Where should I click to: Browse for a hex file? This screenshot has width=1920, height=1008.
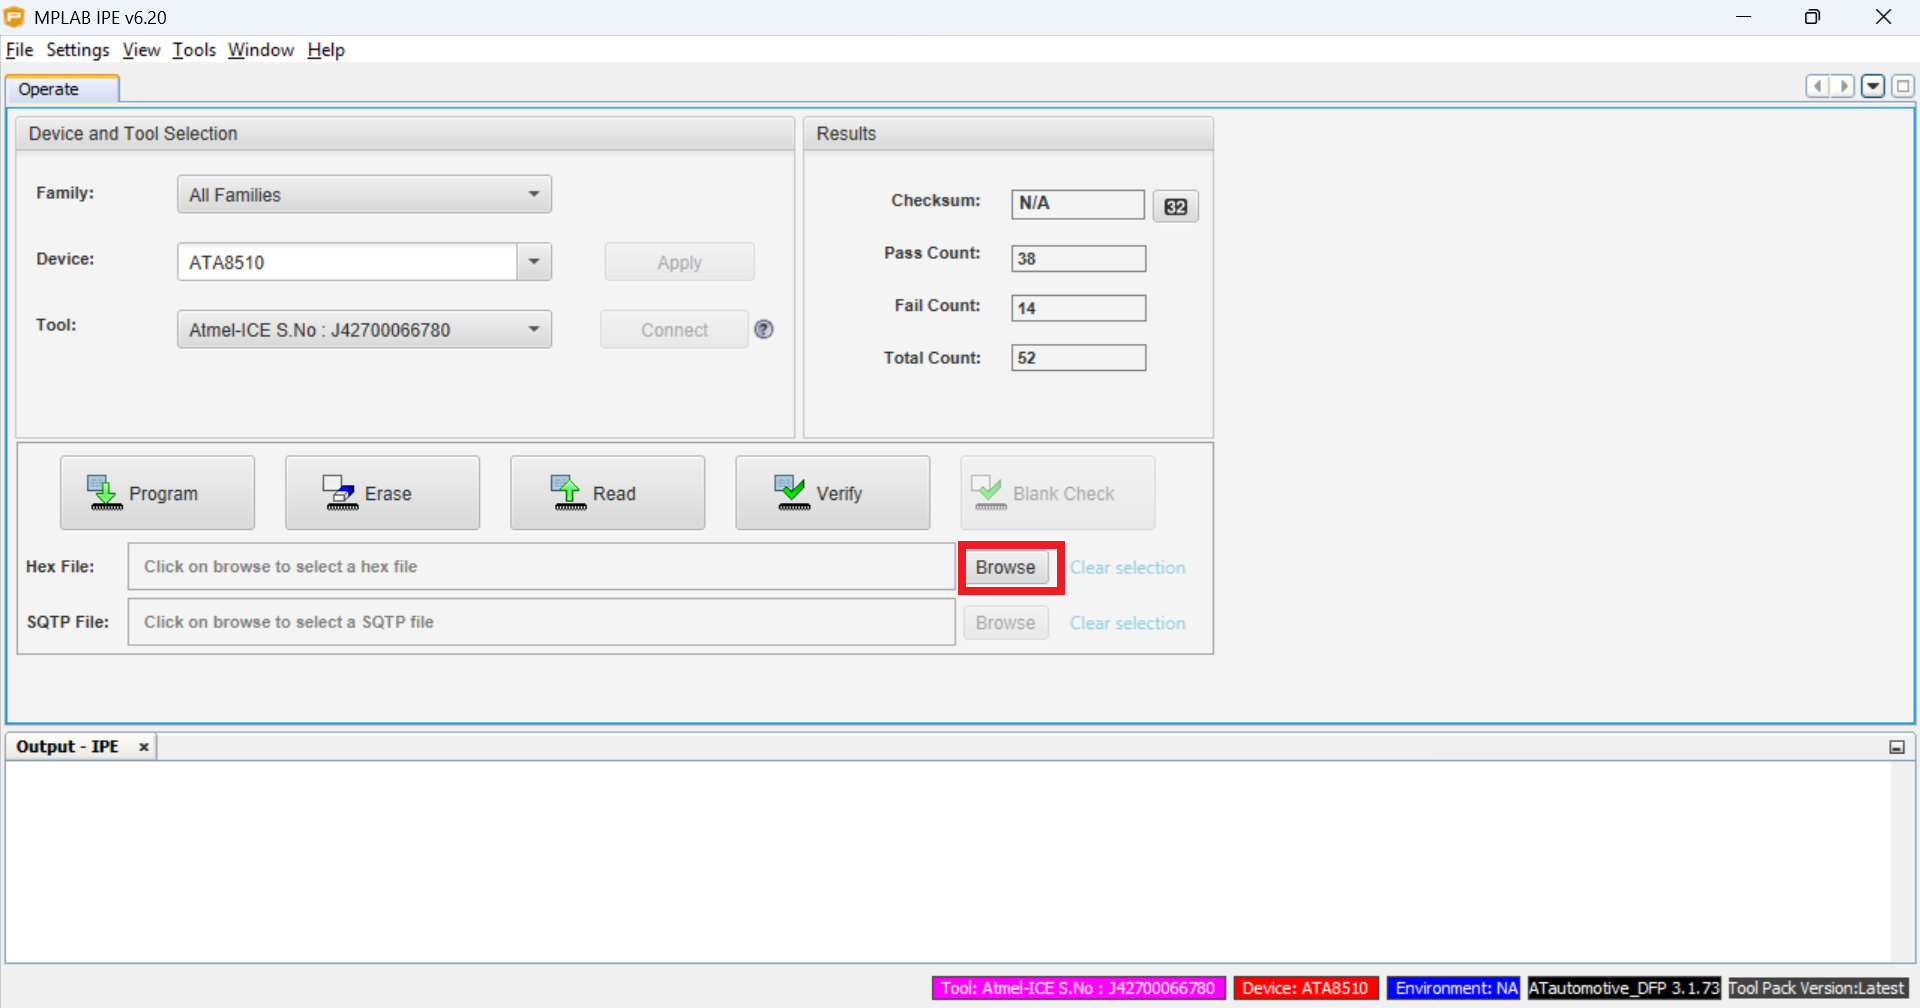click(1005, 567)
